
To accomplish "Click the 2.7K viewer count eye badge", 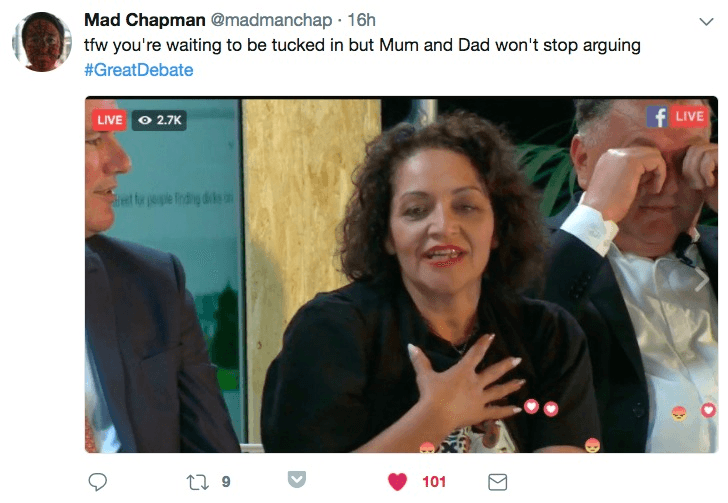I will 159,120.
